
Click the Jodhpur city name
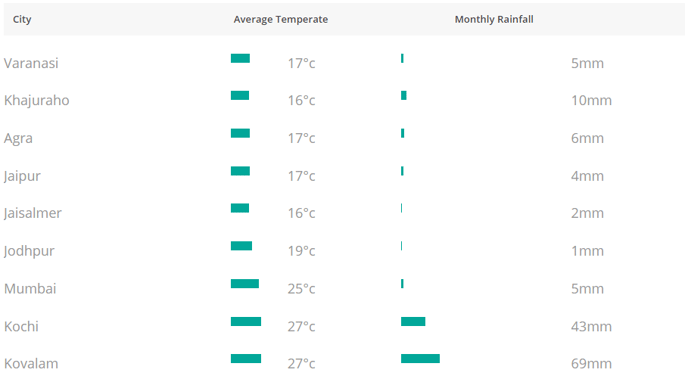(x=29, y=251)
